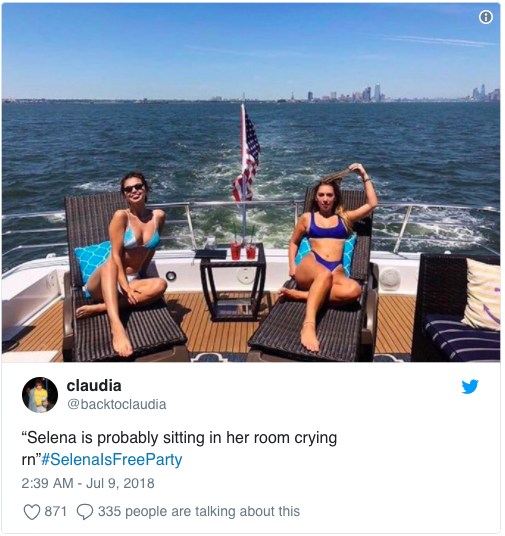Click the reply speech bubble icon

[85, 512]
